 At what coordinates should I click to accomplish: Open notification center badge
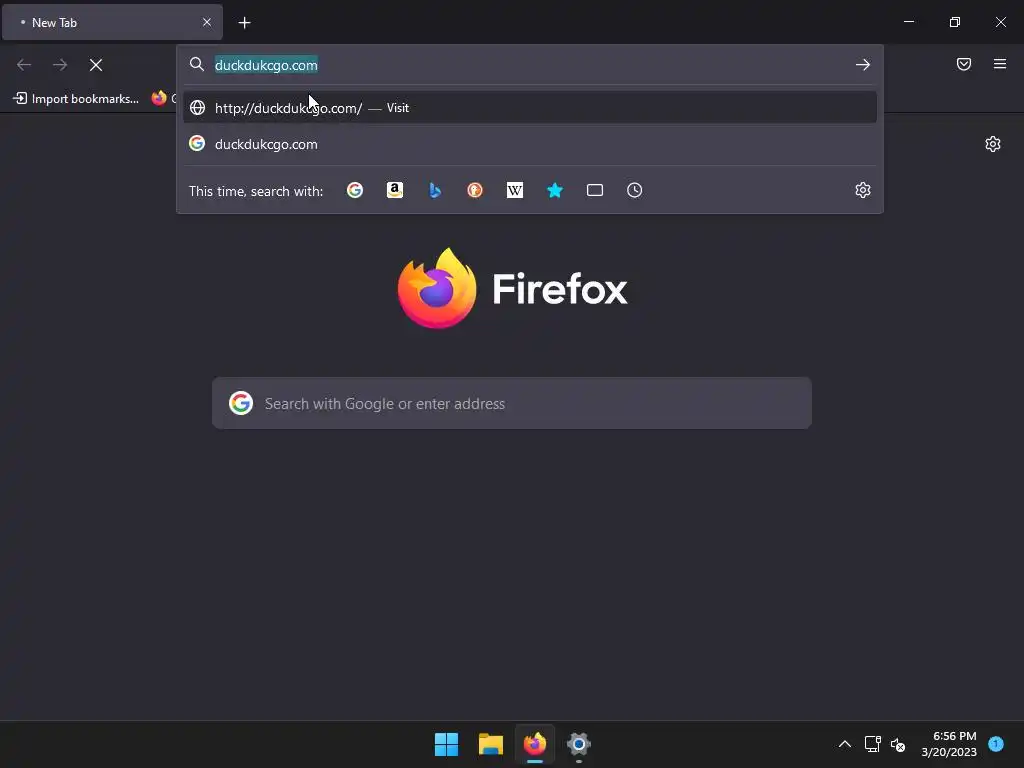coord(996,743)
